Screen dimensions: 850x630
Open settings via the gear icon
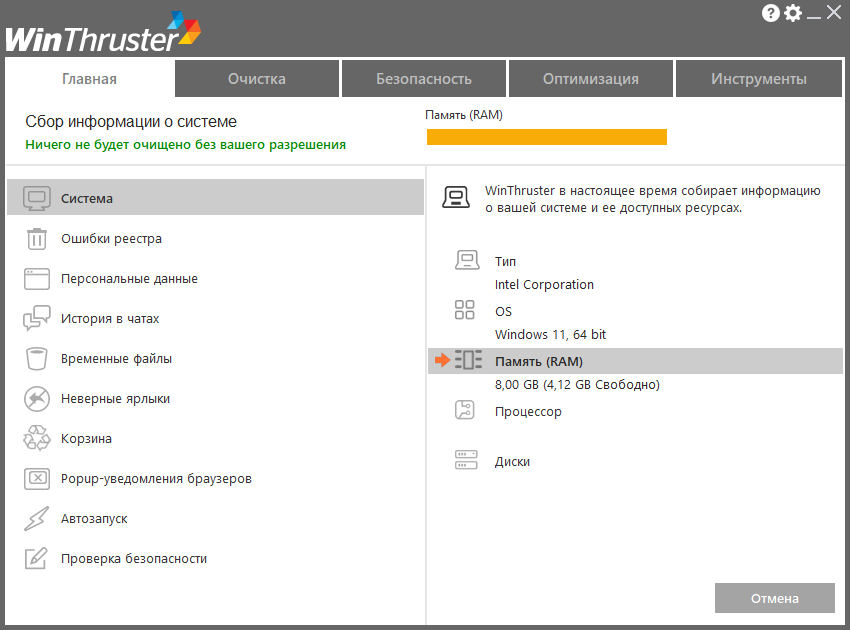[793, 13]
